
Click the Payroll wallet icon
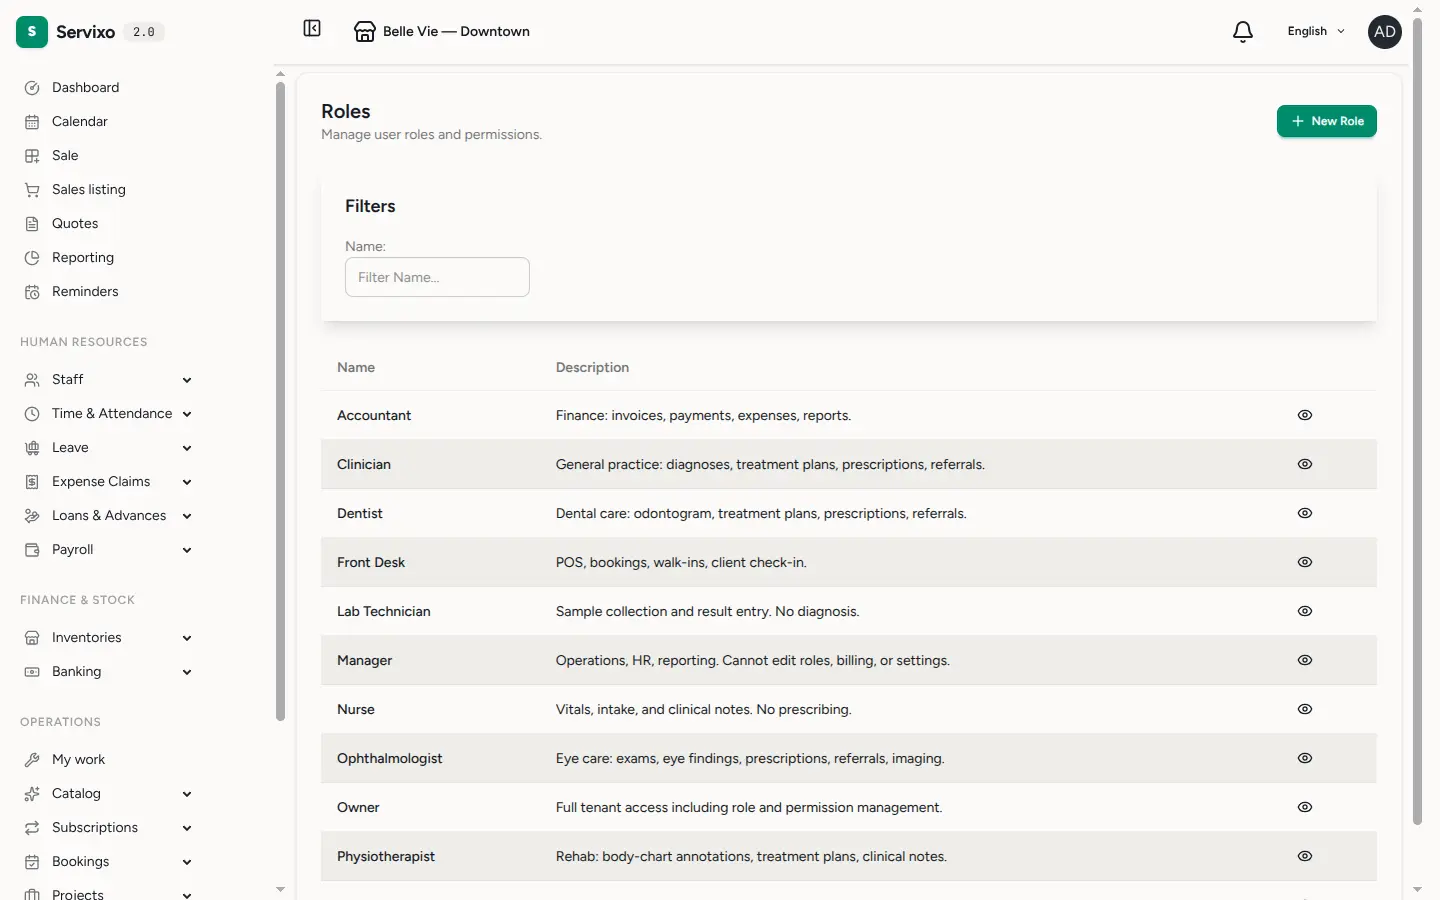[32, 550]
